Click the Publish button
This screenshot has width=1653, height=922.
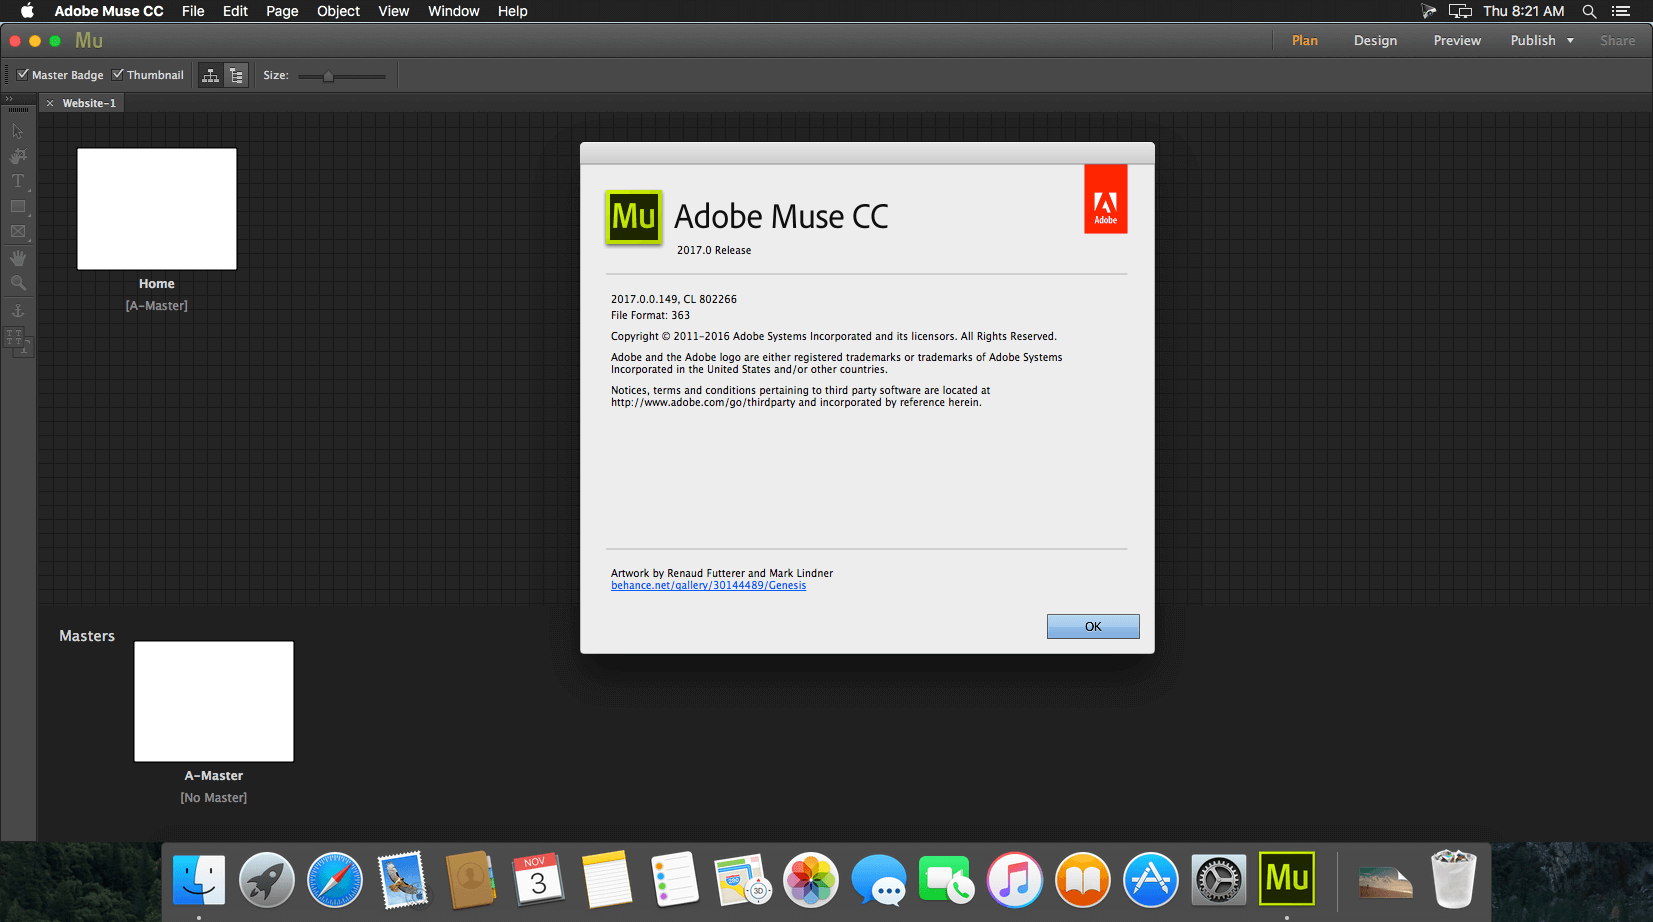[x=1533, y=41]
